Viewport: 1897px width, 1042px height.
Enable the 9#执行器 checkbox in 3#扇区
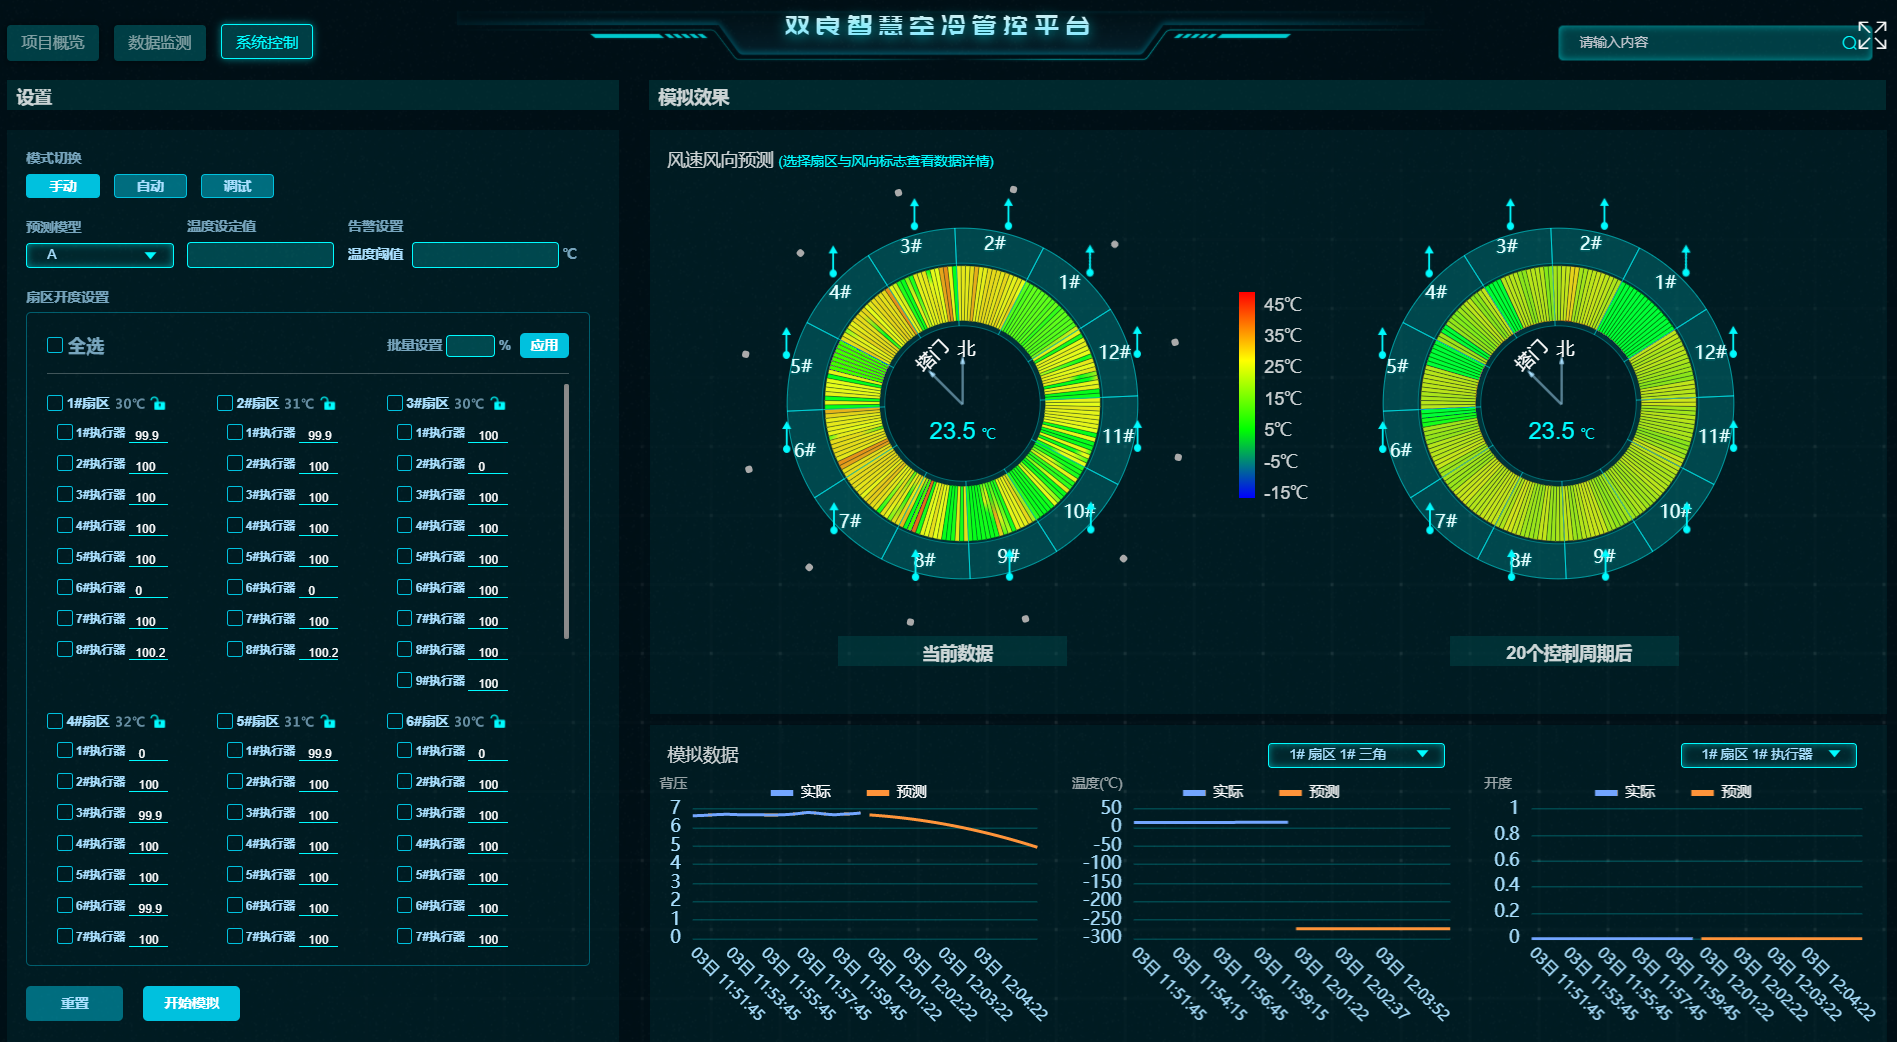click(404, 680)
